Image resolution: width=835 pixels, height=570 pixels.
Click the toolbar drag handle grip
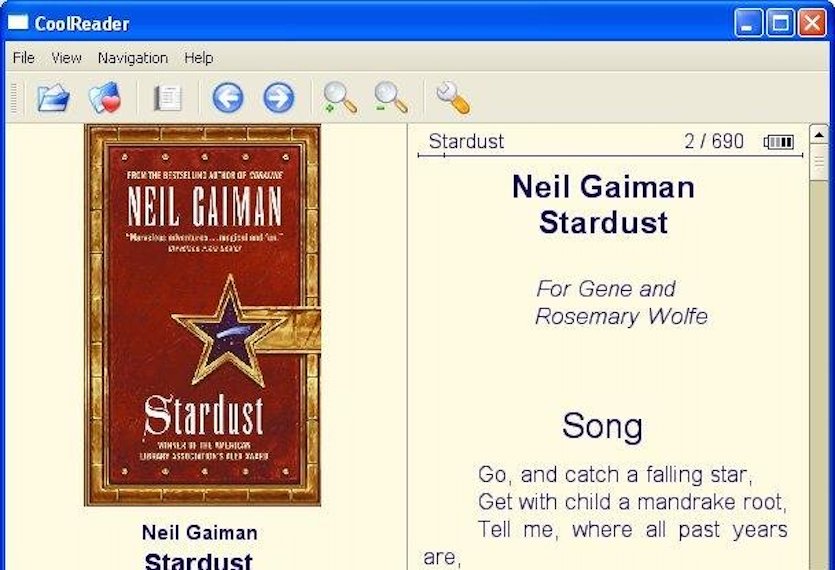14,98
